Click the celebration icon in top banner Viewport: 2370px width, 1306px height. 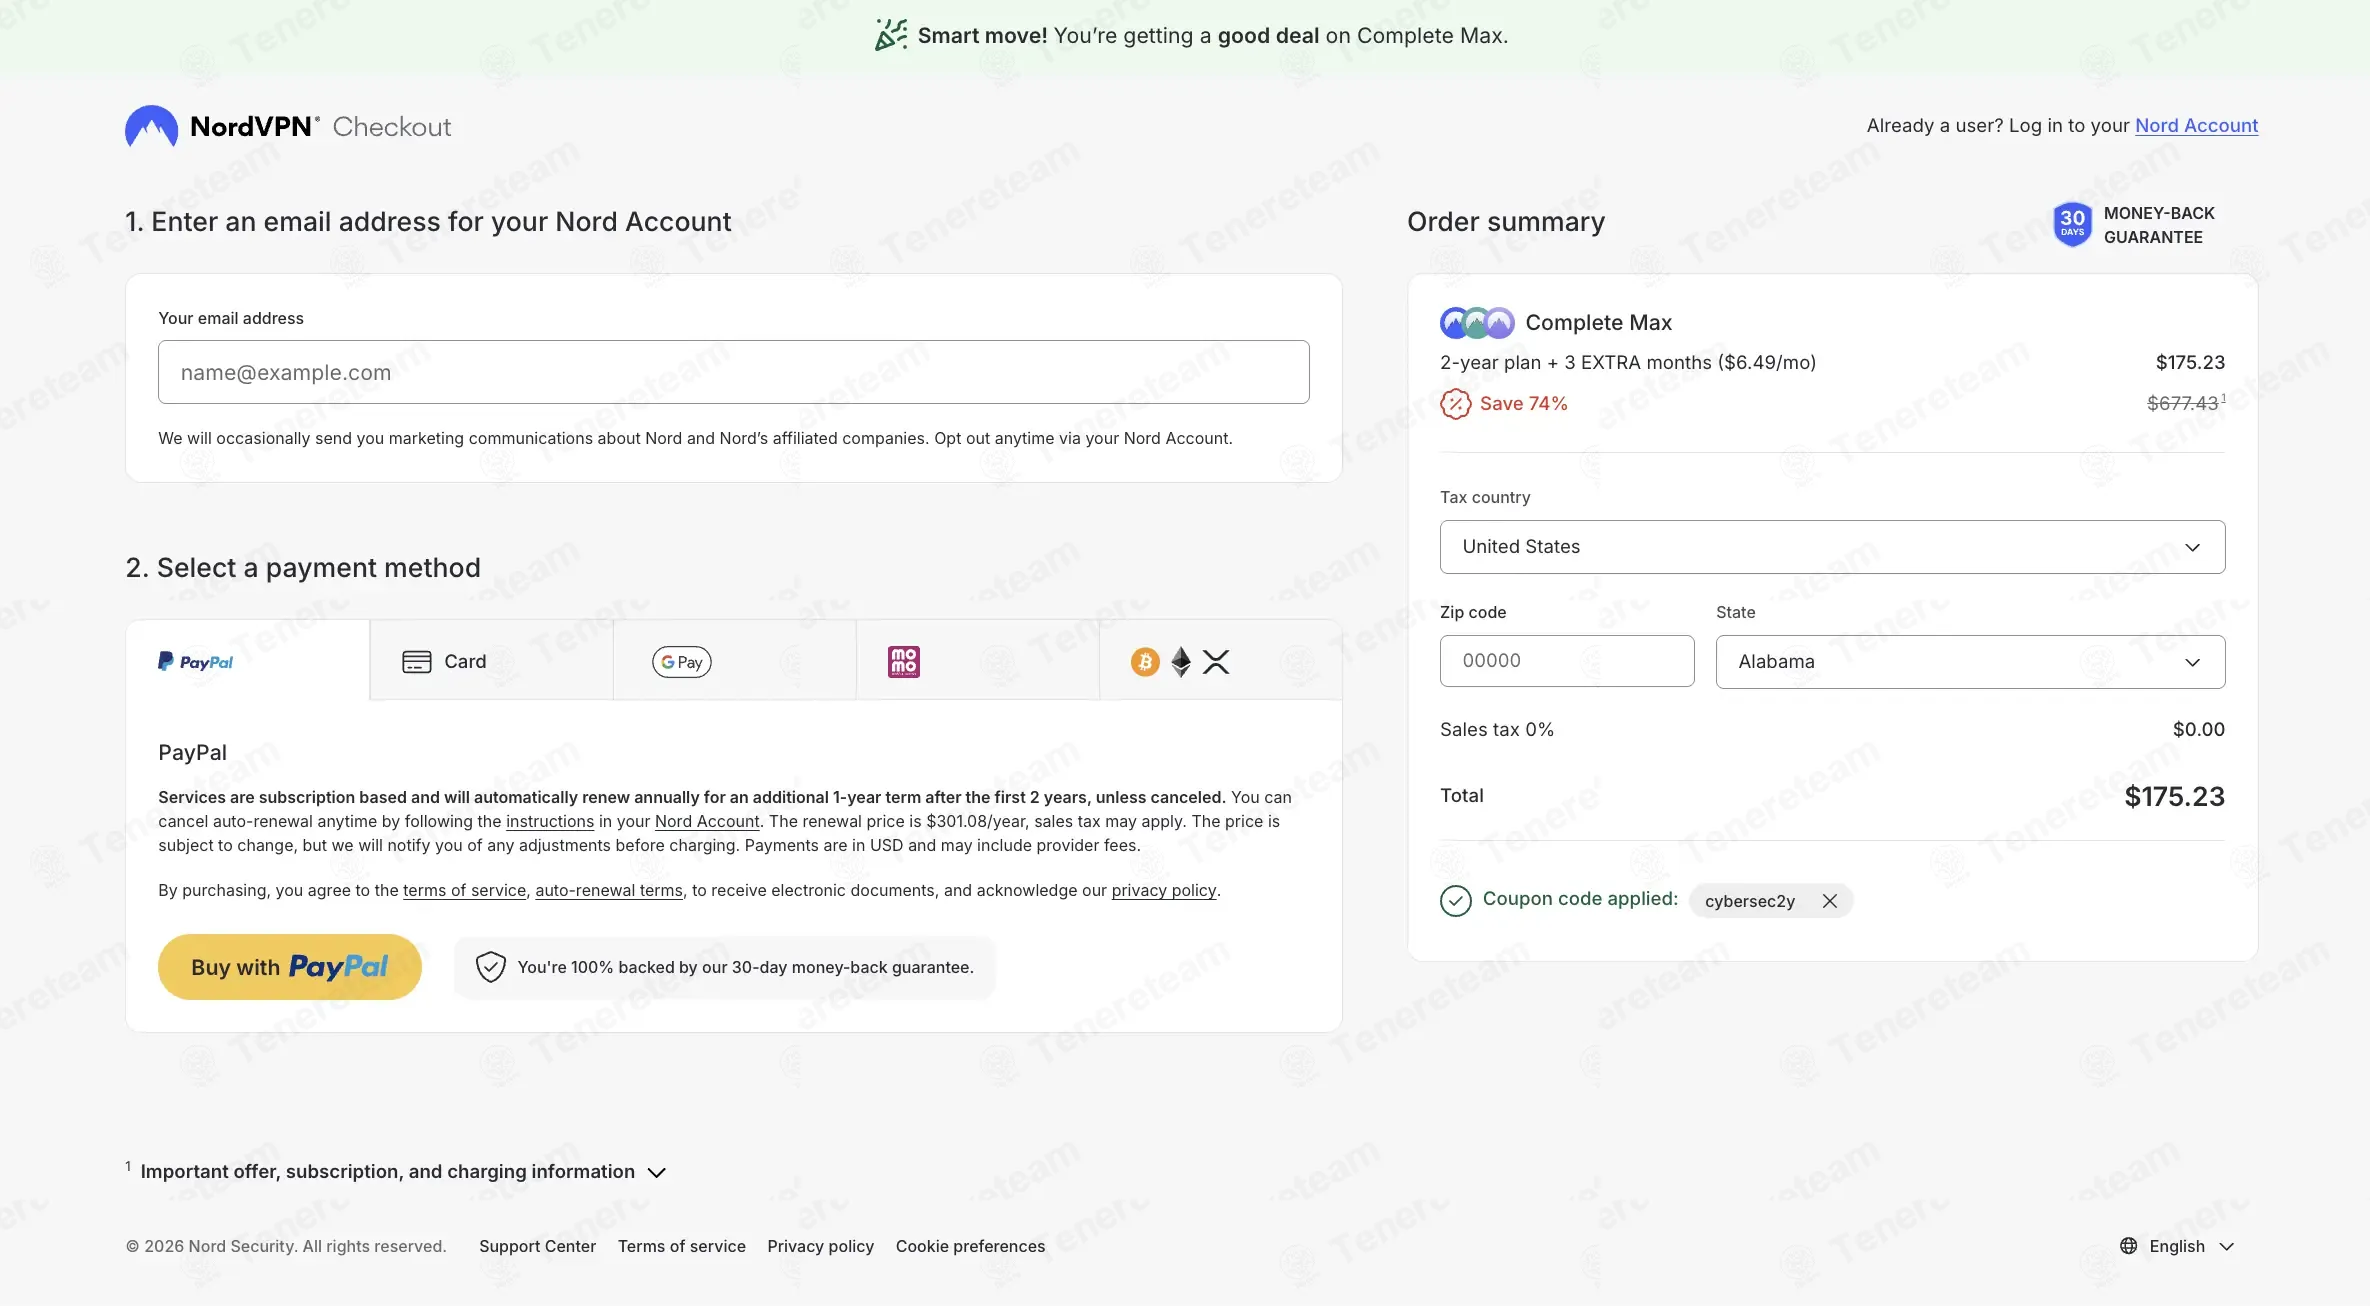coord(891,35)
